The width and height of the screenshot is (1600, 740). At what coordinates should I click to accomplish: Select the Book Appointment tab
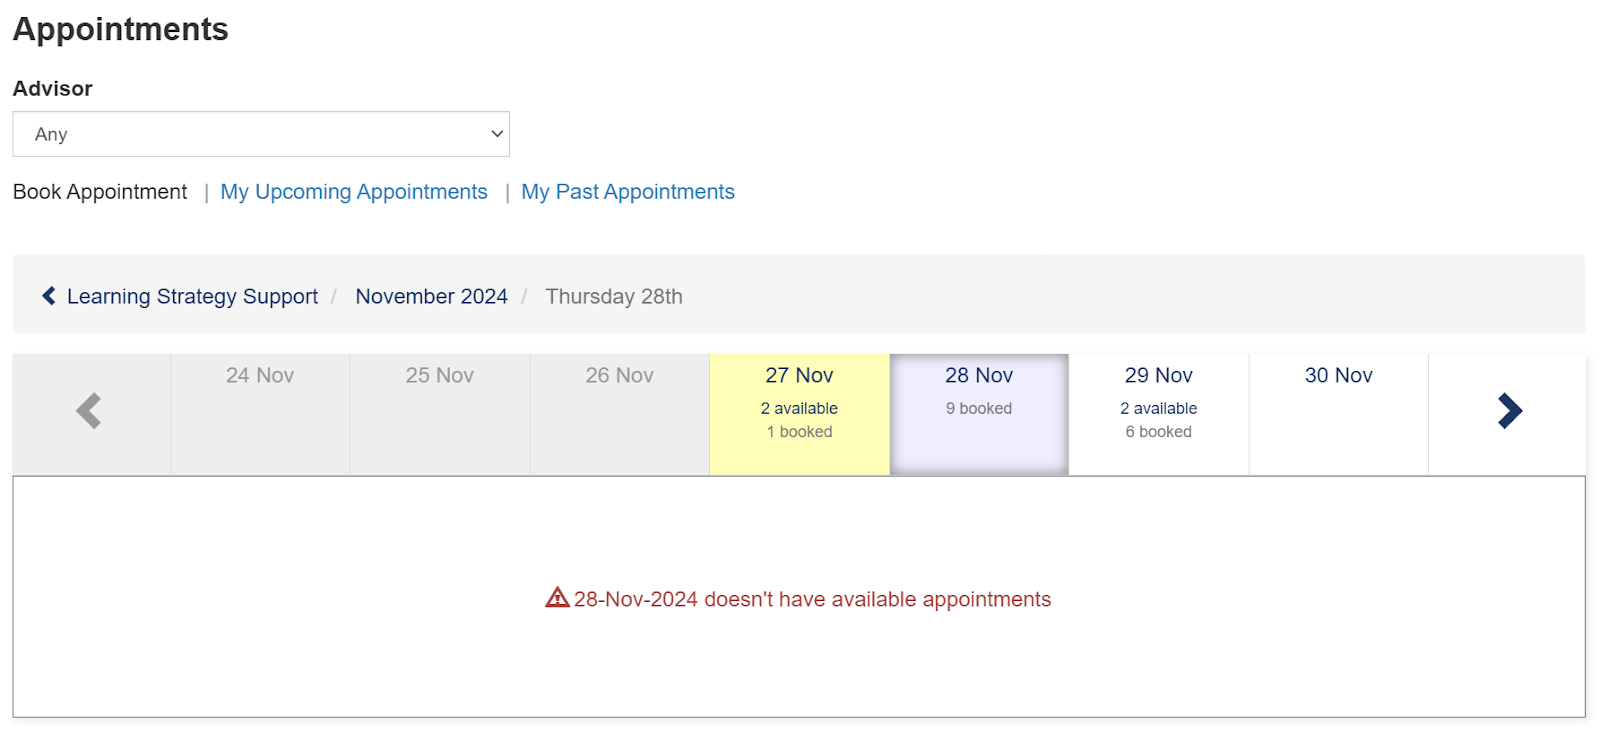(100, 192)
